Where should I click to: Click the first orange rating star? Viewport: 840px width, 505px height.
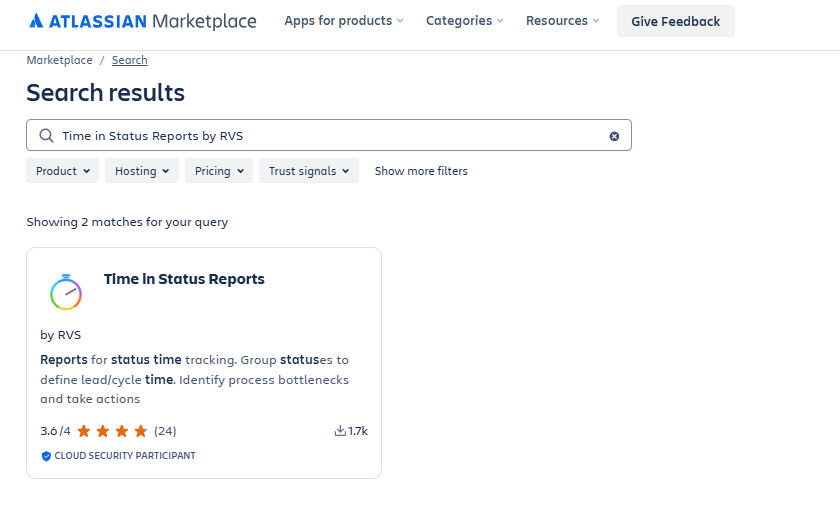(84, 431)
